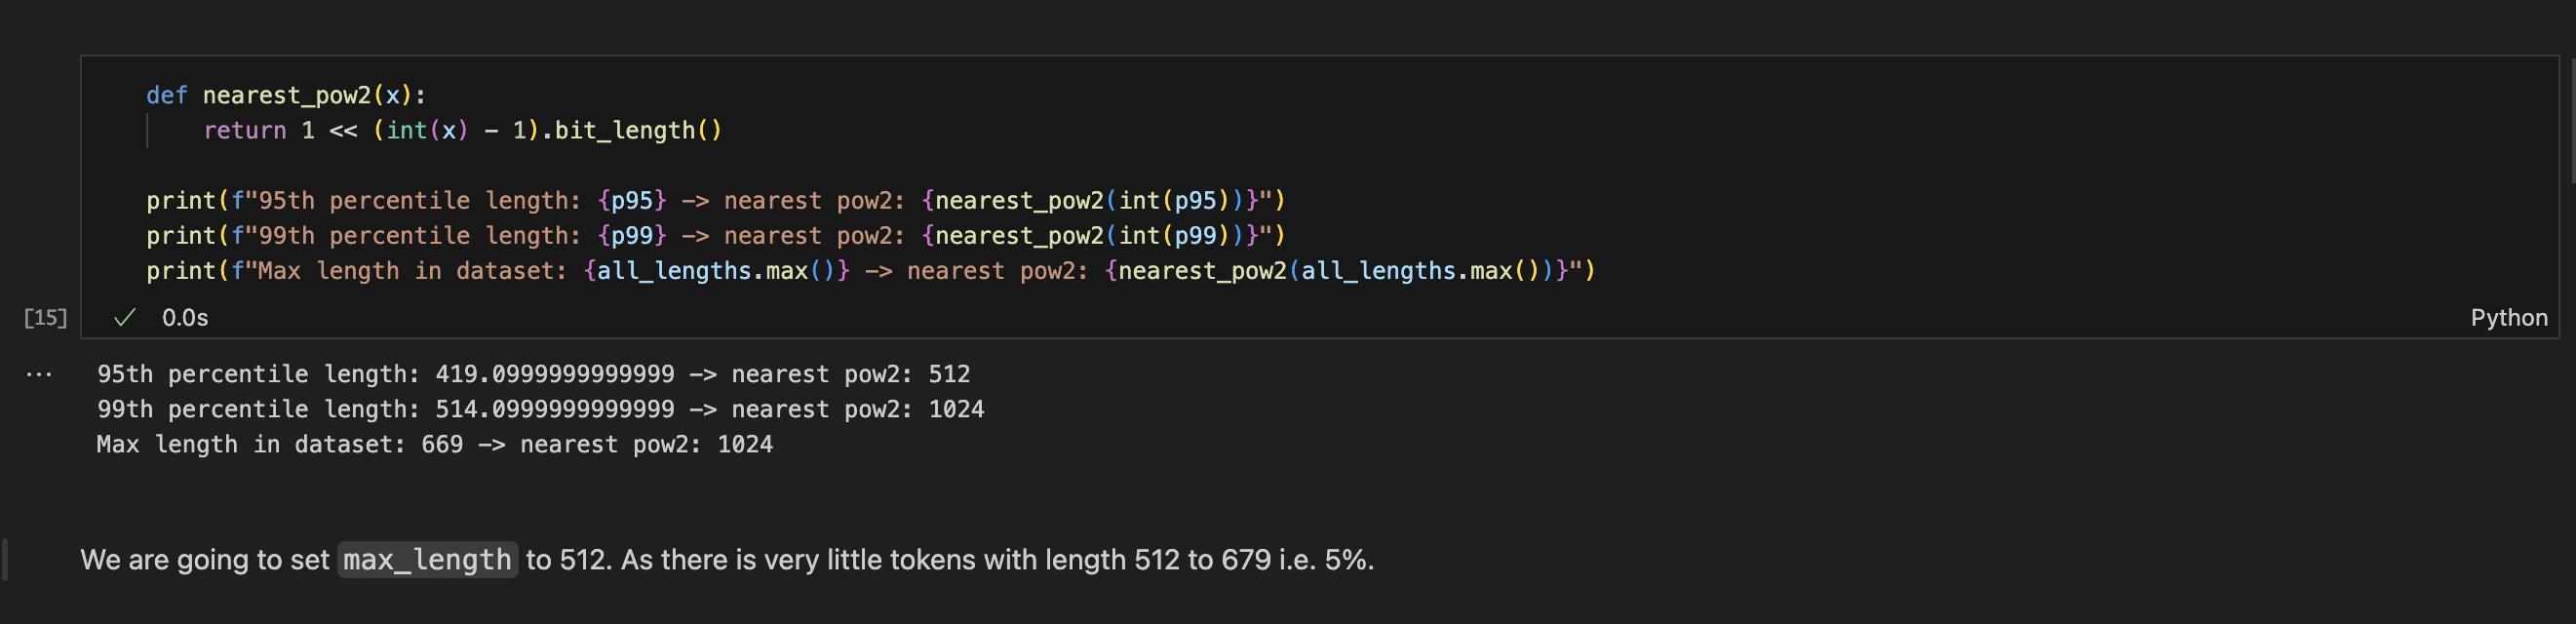Screen dimensions: 2576x624
Task: Open the cell output ellipsis menu
Action: (x=39, y=374)
